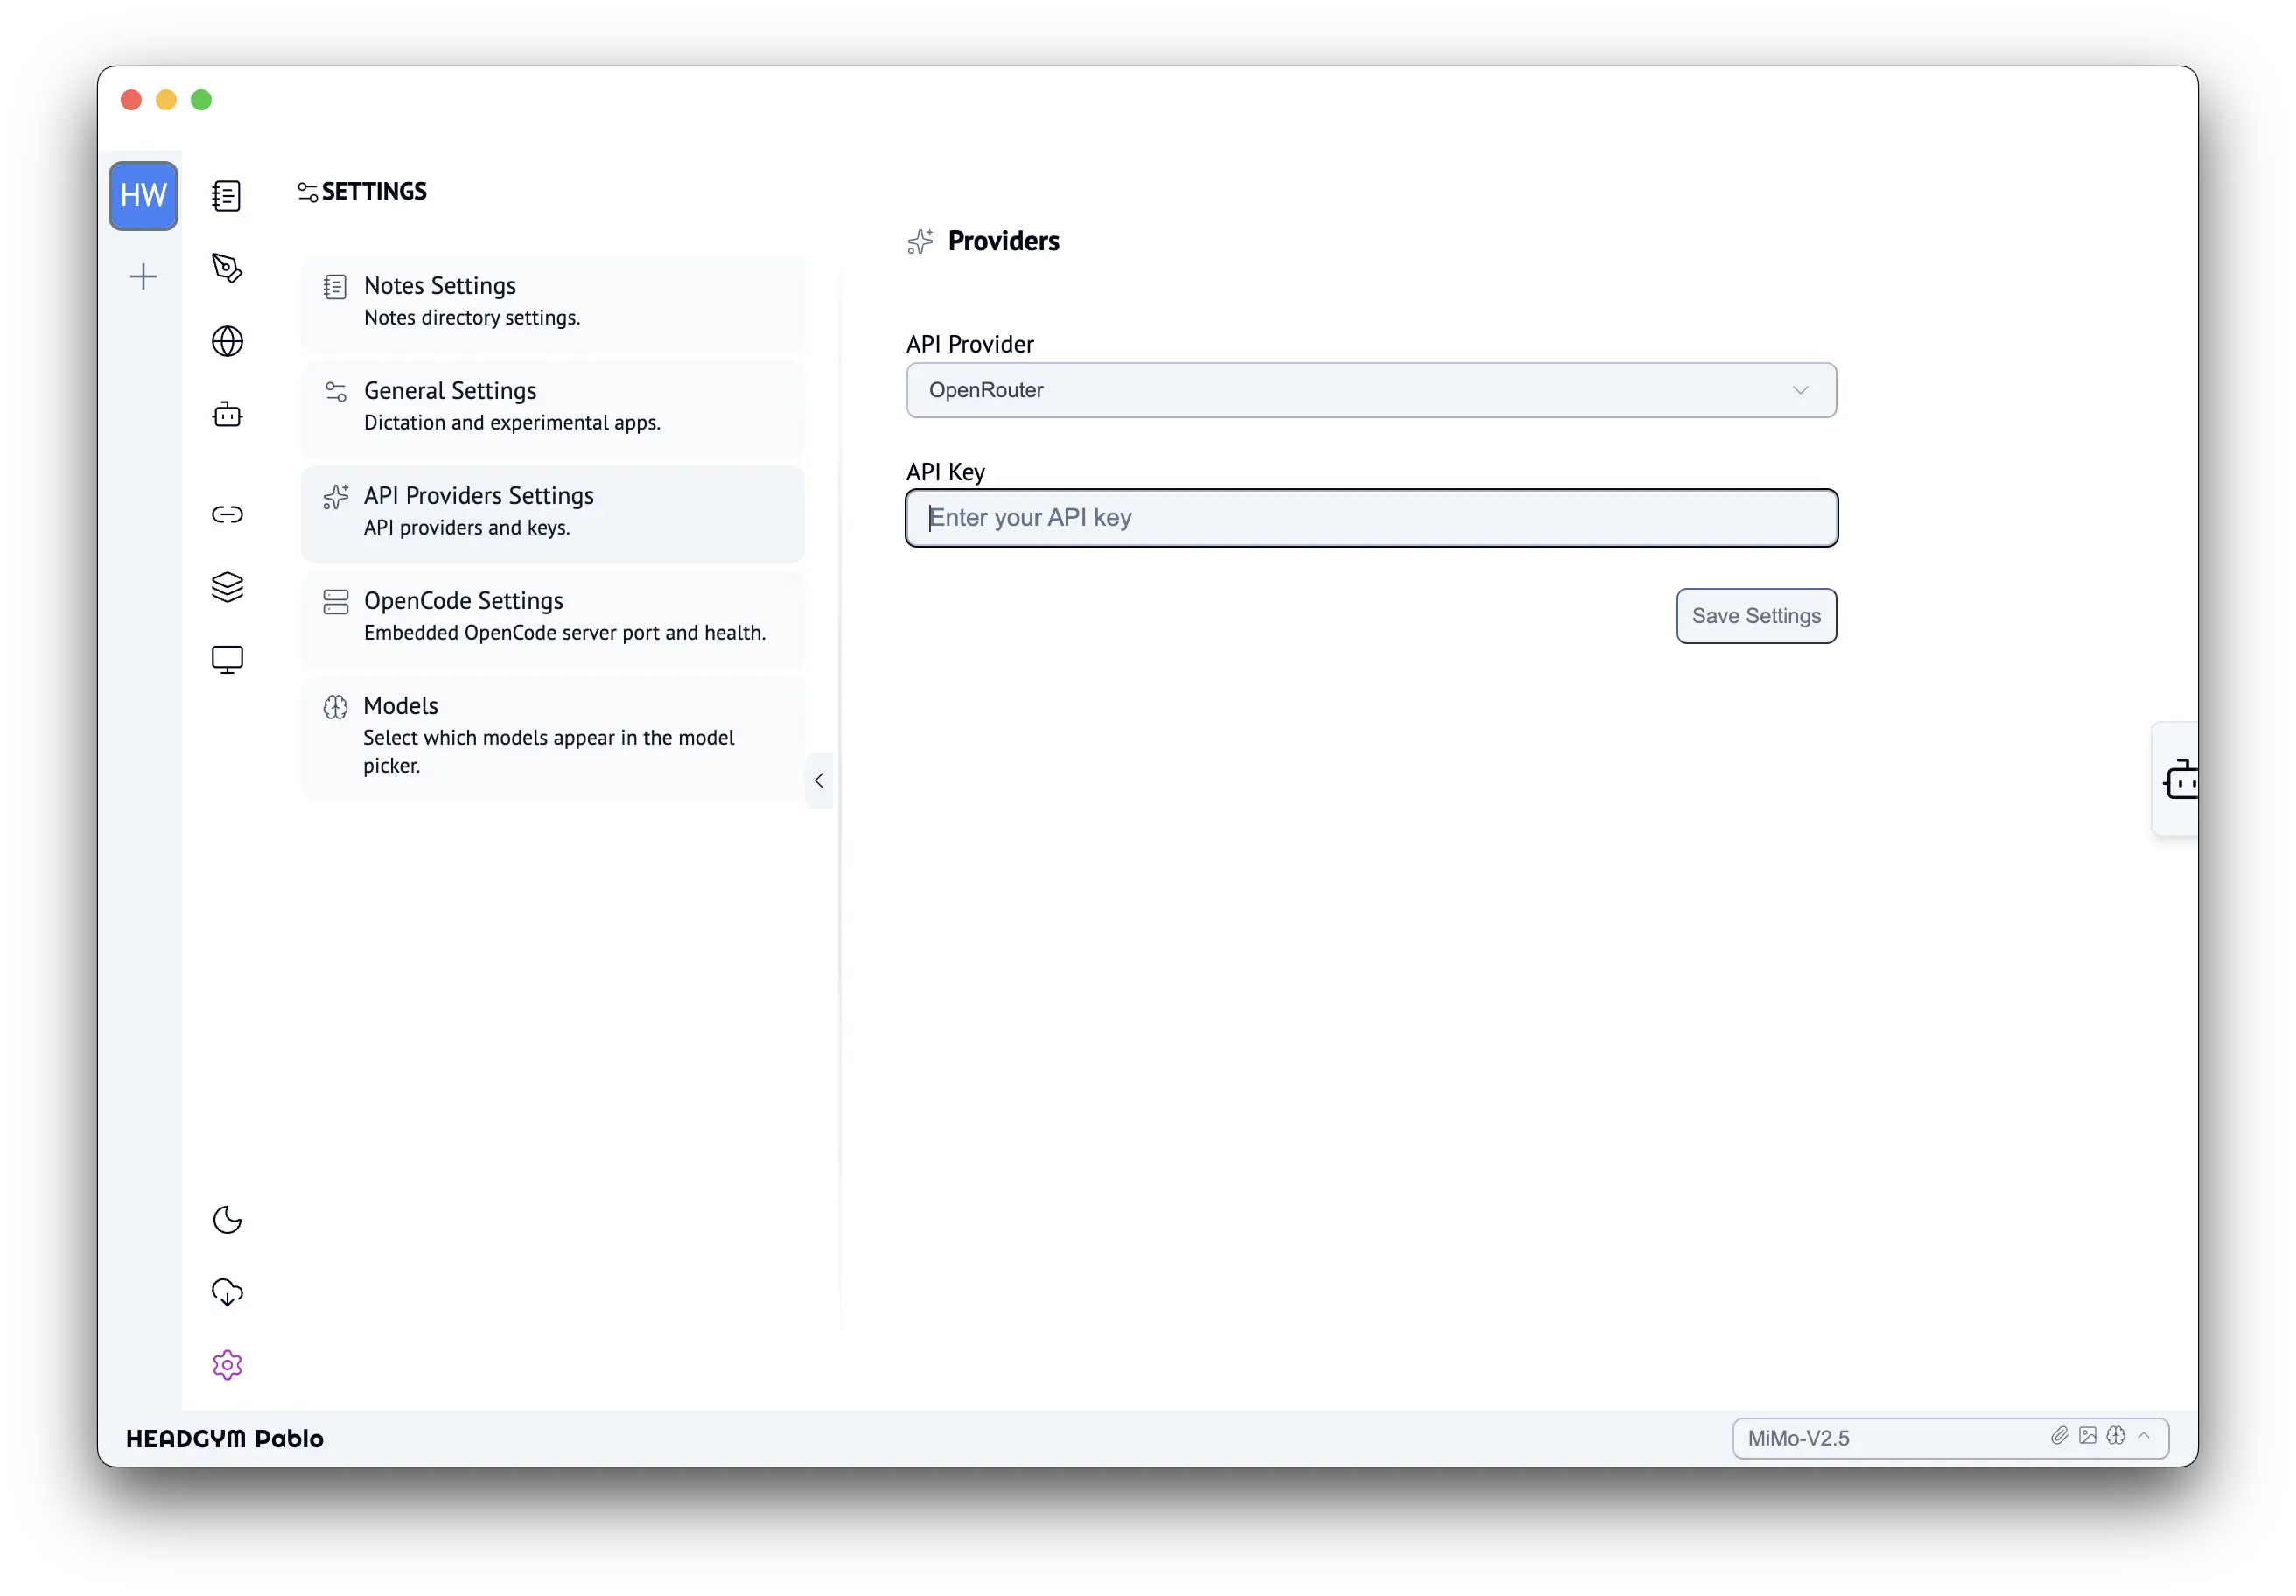Open the notes notebook icon in sidebar
Viewport: 2296px width, 1596px height.
click(x=227, y=195)
